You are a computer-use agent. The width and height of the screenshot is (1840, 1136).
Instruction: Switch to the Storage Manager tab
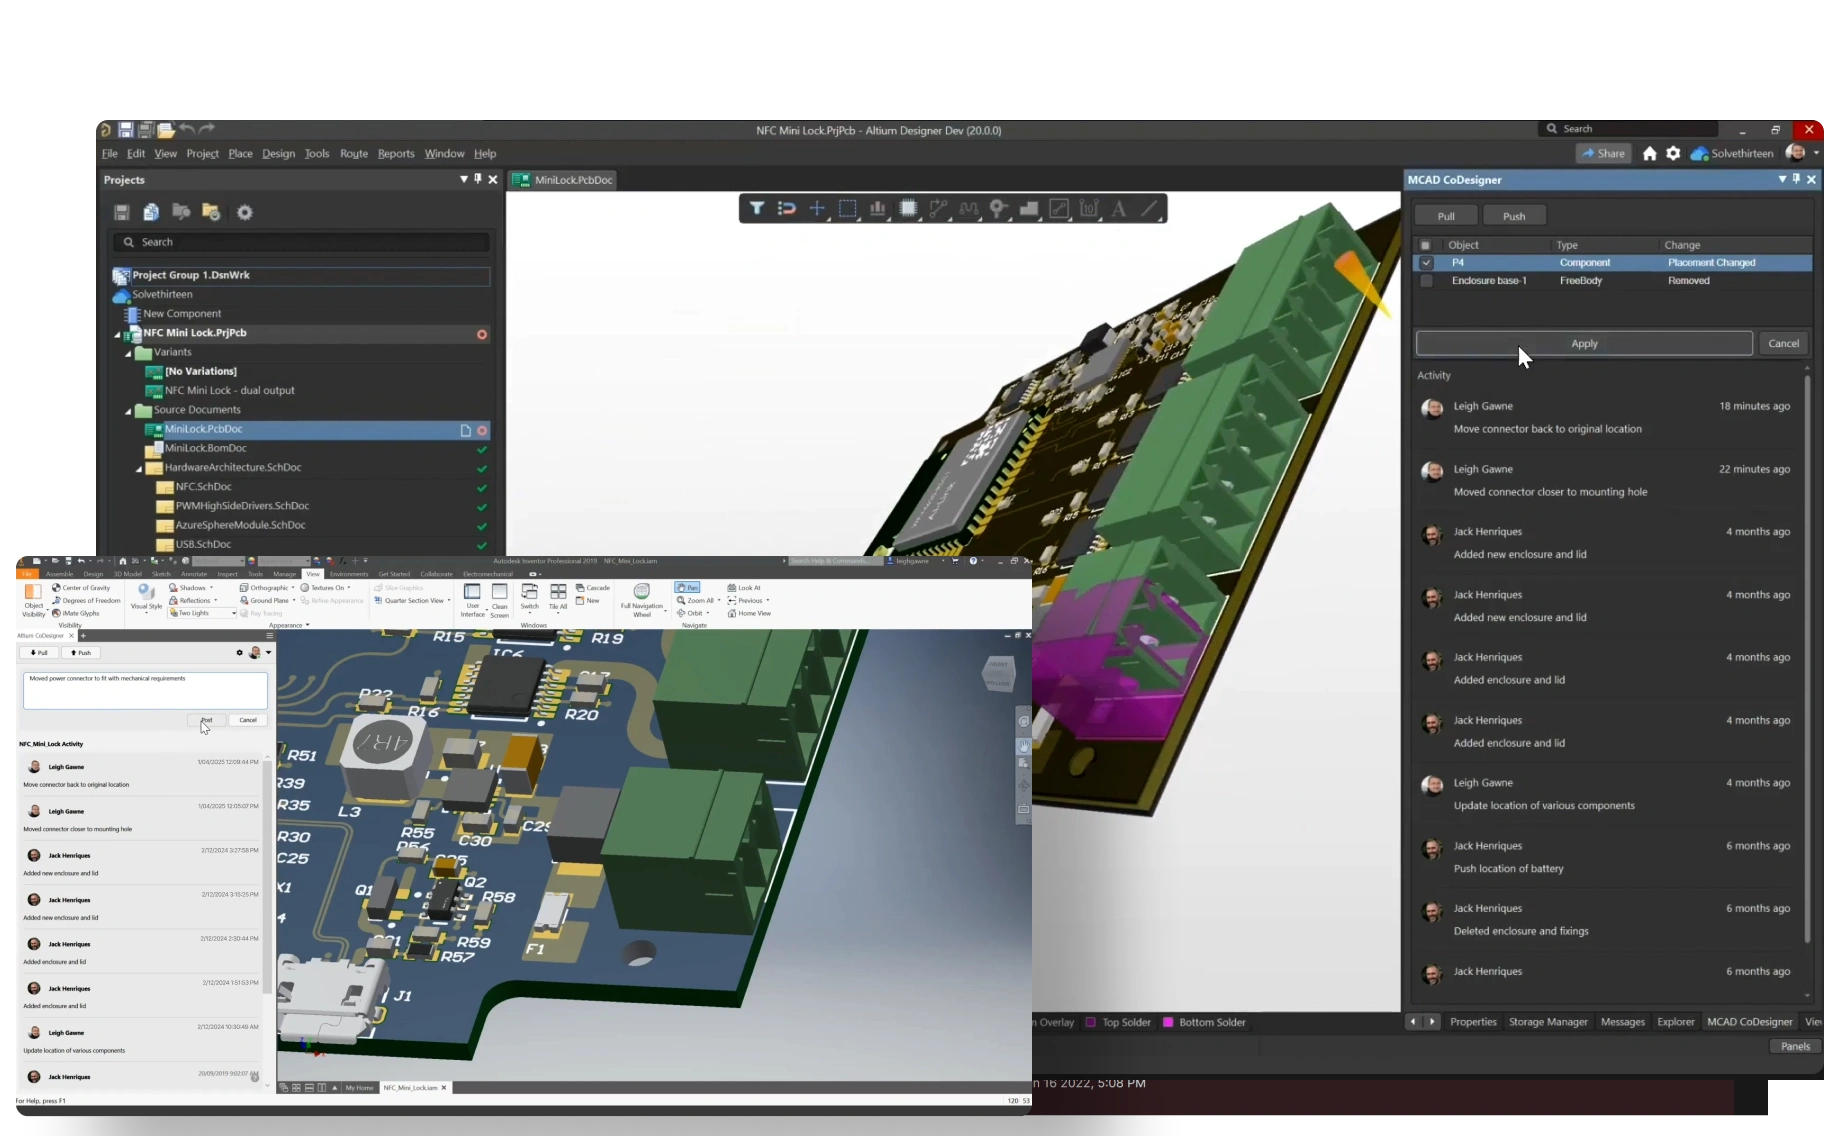(1547, 1022)
